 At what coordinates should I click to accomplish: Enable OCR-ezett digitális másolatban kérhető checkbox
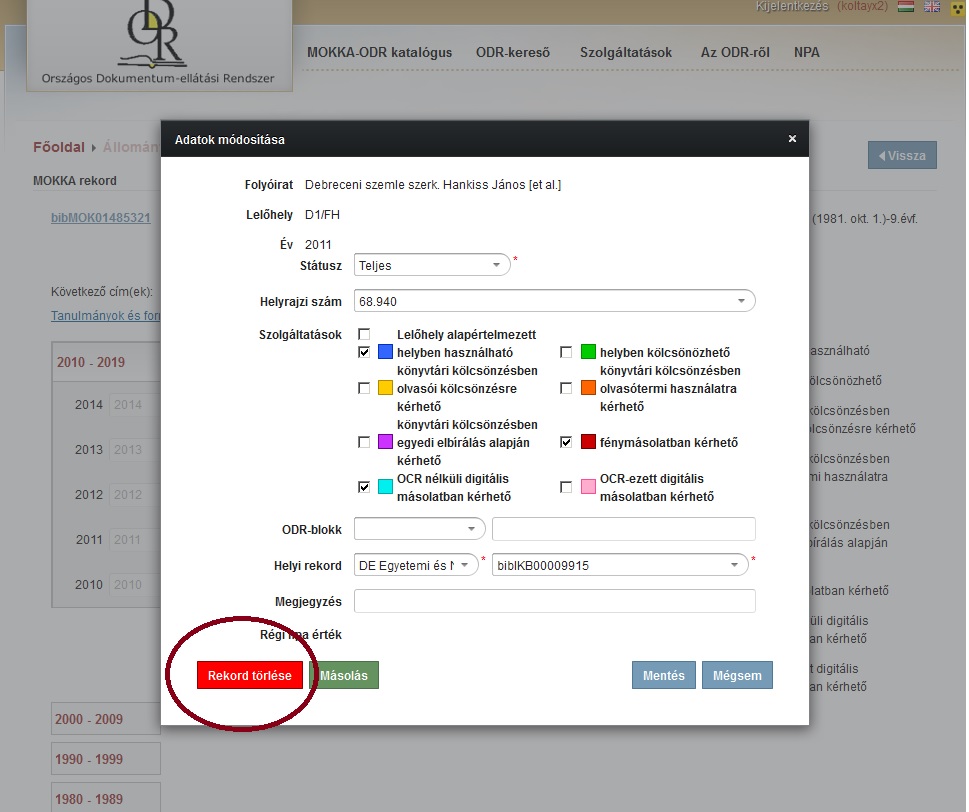567,487
